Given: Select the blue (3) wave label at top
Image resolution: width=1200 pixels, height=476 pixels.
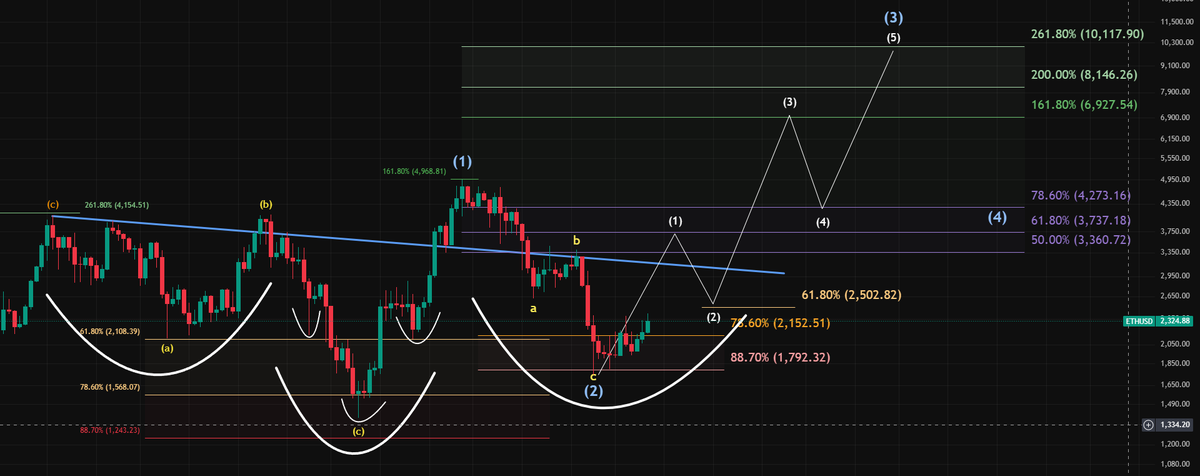Looking at the screenshot, I should click(894, 17).
